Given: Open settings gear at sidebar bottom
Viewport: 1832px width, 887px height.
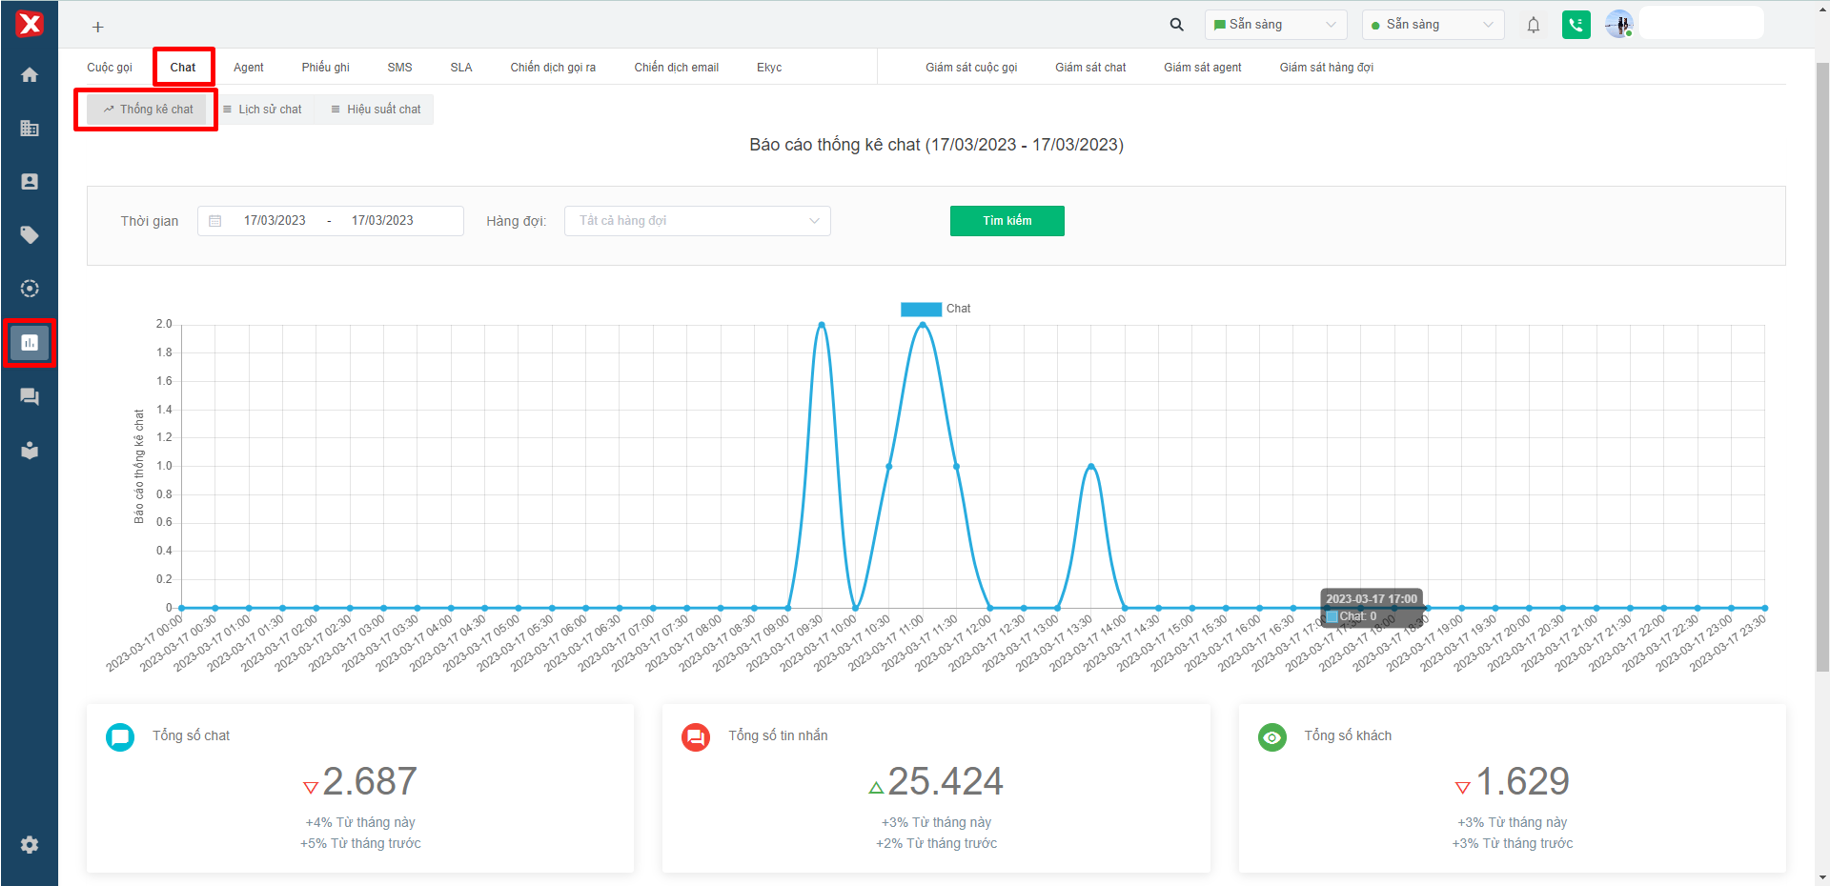Looking at the screenshot, I should click(30, 845).
